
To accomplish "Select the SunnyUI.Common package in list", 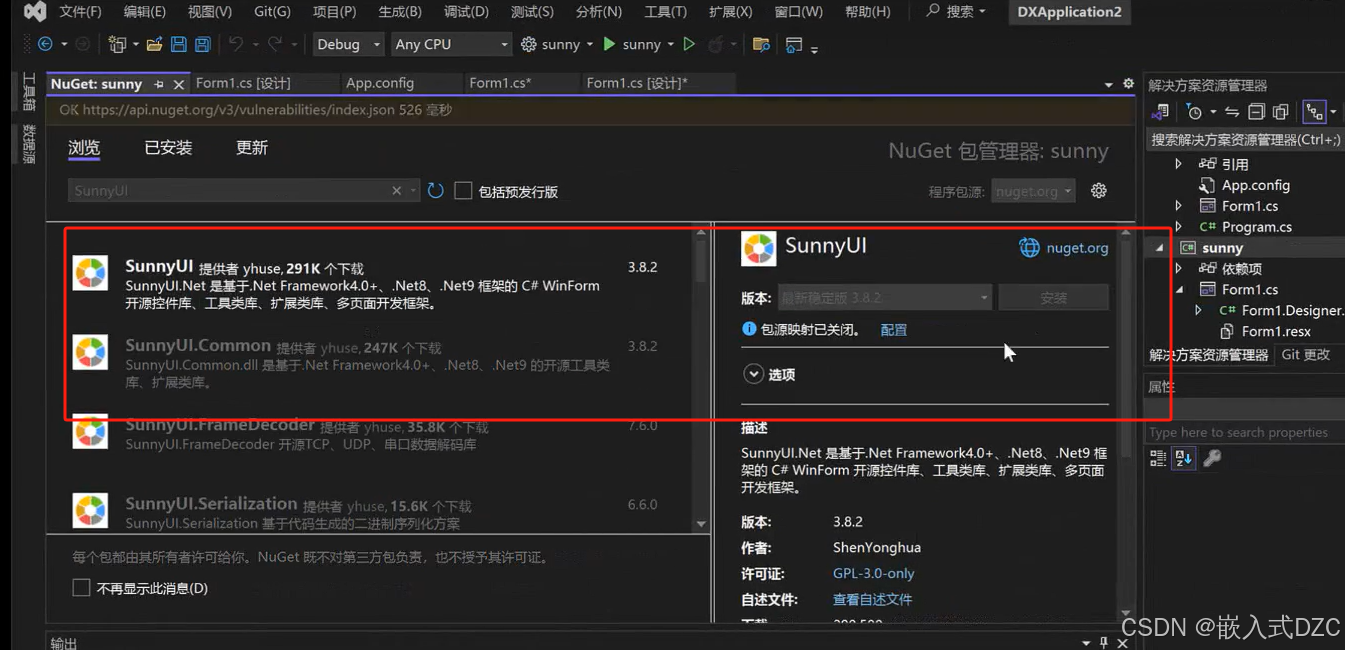I will click(380, 362).
